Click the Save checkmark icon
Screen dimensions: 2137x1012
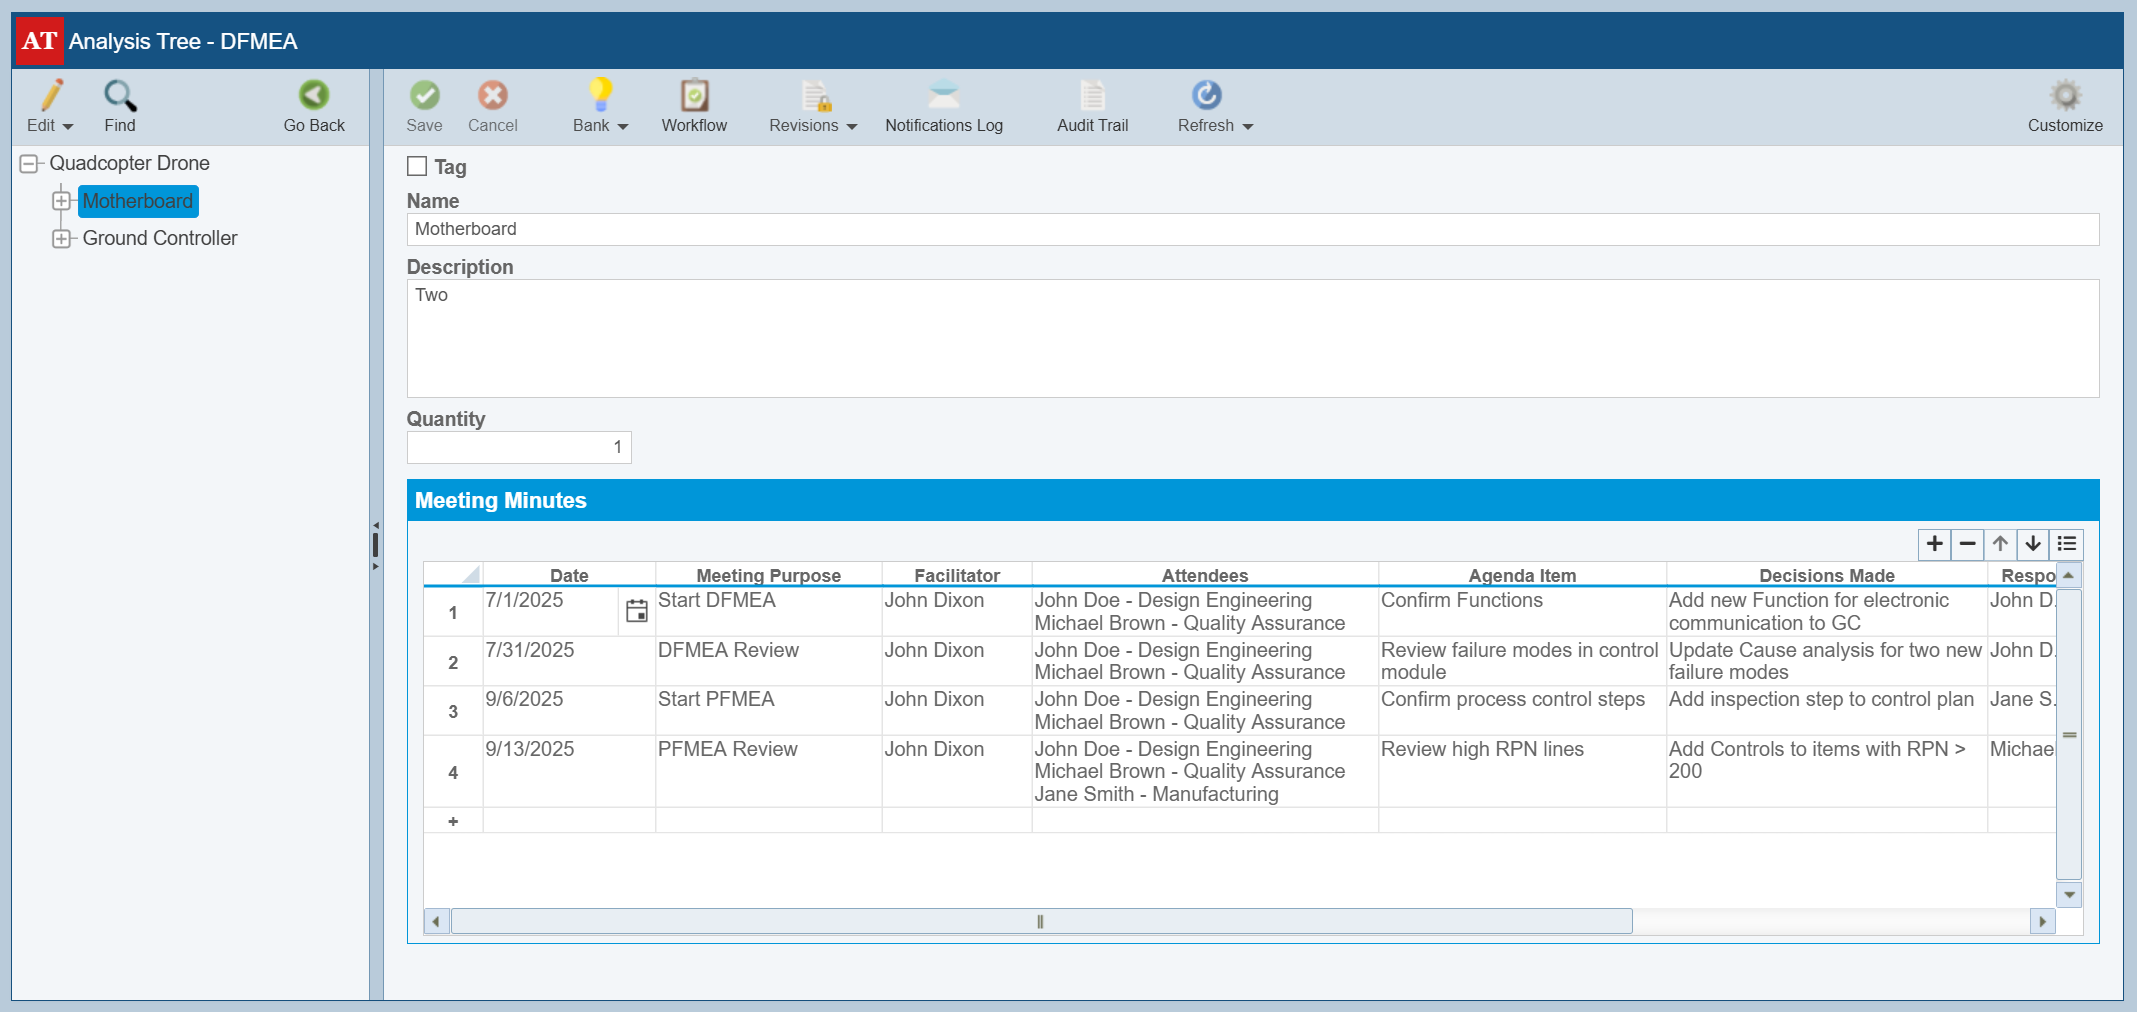pos(425,95)
